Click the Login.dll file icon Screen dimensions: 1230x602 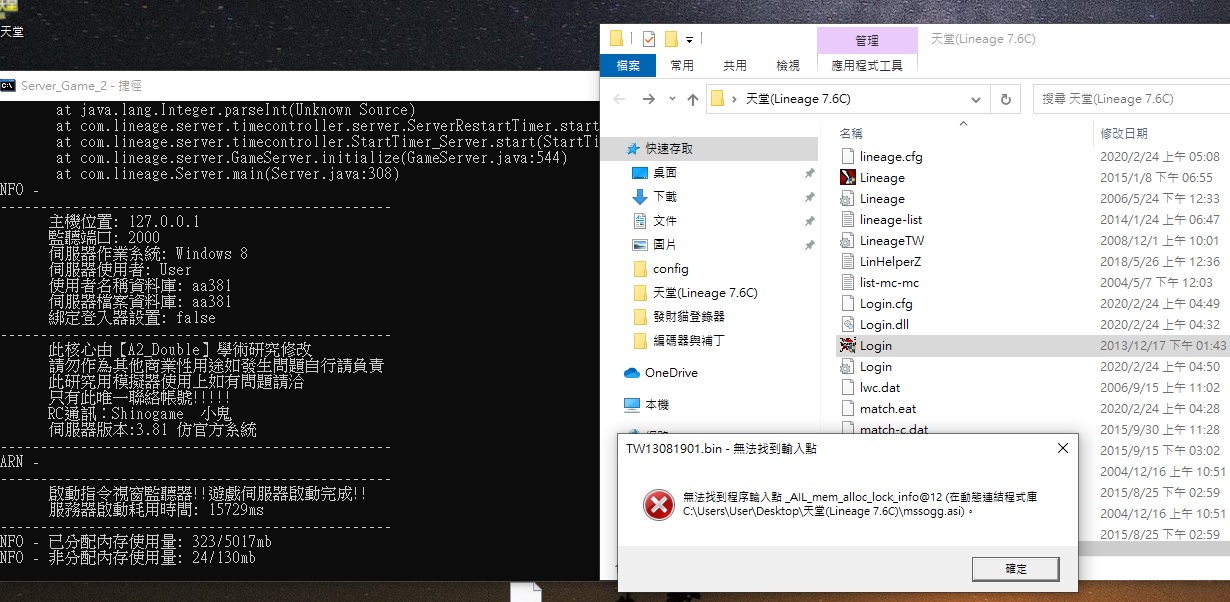(x=847, y=325)
